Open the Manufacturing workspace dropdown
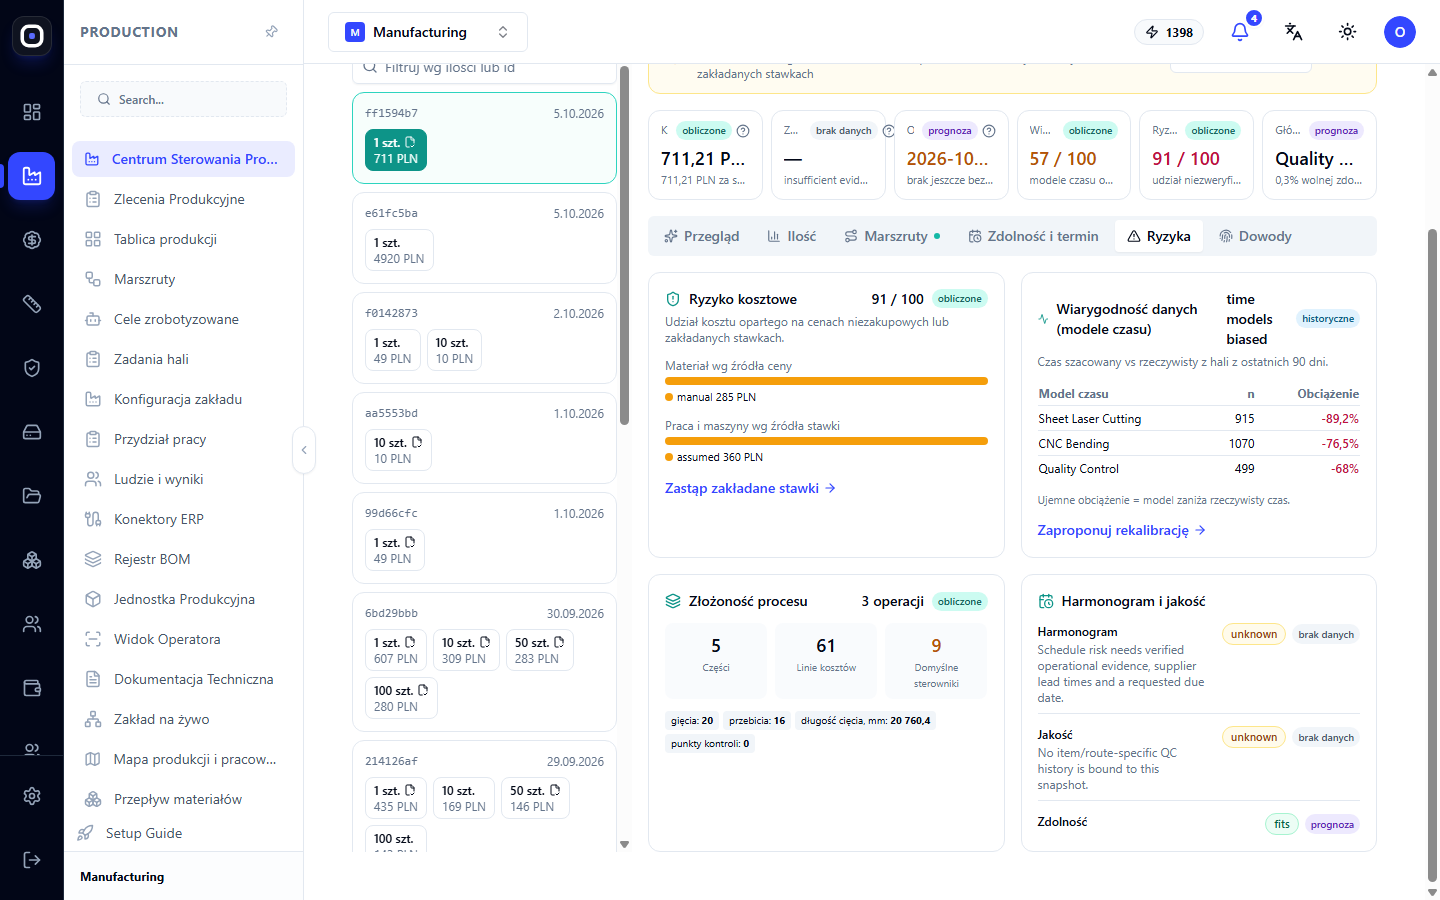The image size is (1440, 900). pyautogui.click(x=428, y=32)
